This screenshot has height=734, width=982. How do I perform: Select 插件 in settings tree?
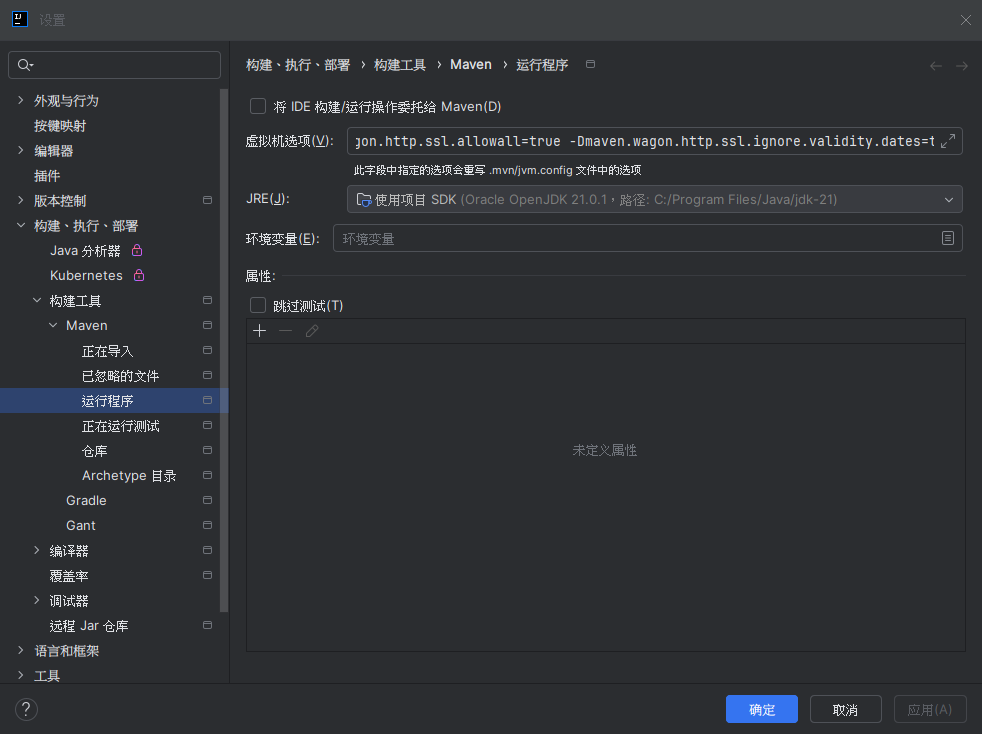(47, 176)
